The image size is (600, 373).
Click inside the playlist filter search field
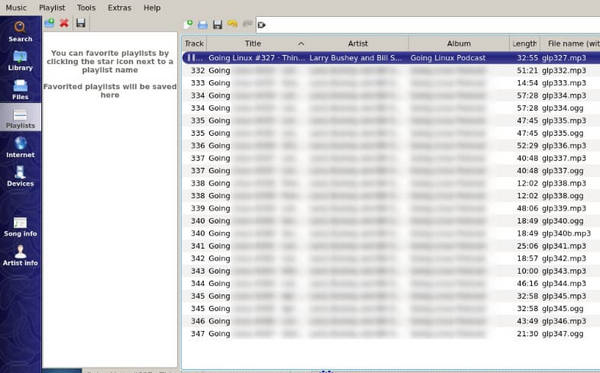pos(428,25)
